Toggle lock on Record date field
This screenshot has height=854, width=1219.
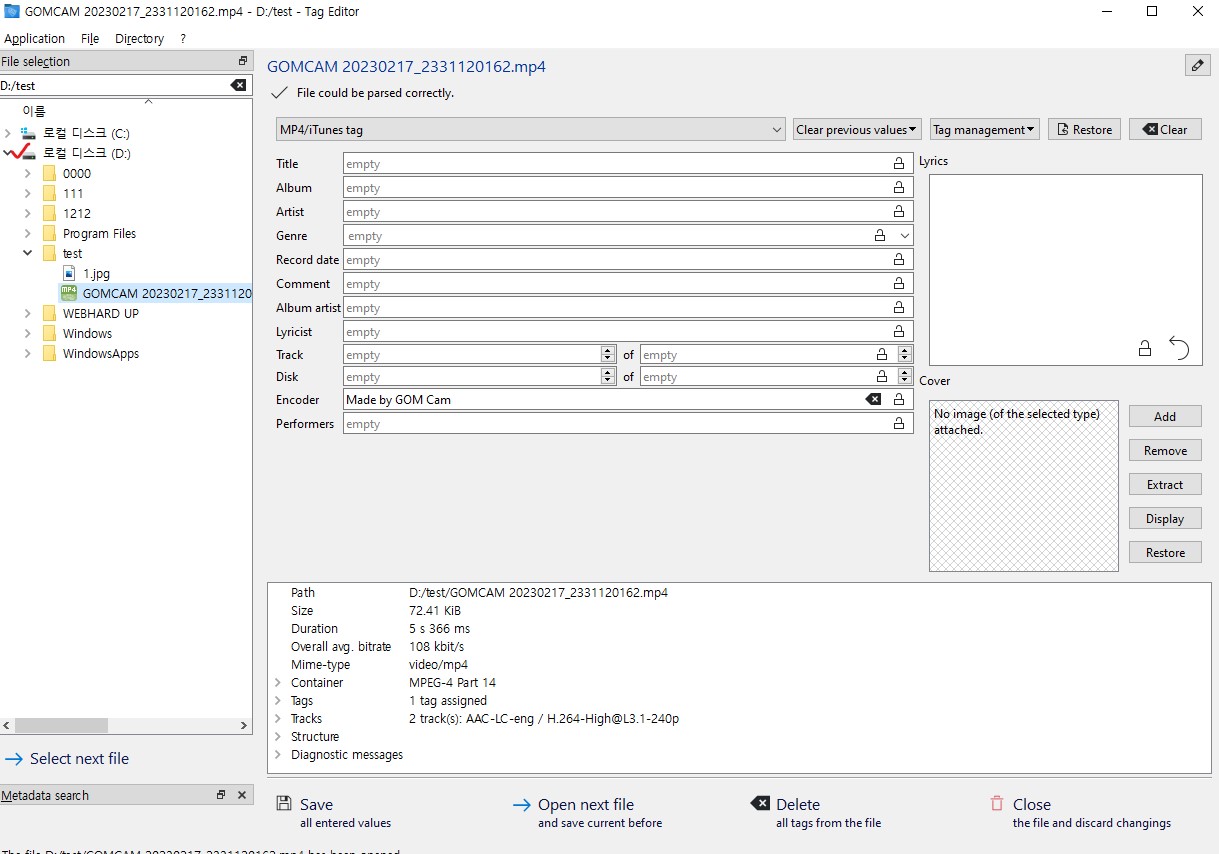(899, 259)
